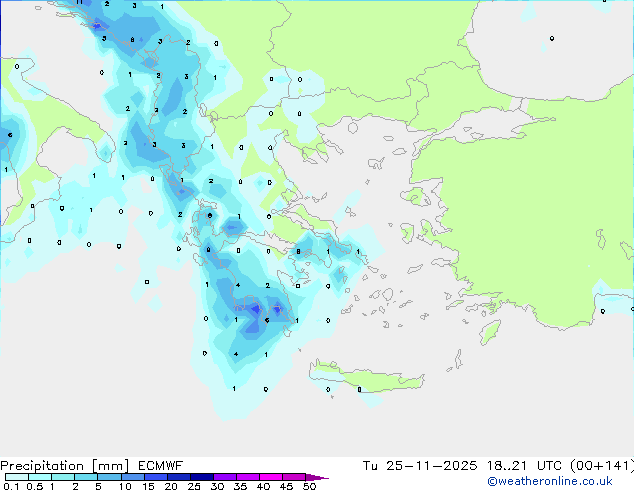Click the 0.5–1 mm legend swatch
The image size is (634, 490).
[x=40, y=477]
